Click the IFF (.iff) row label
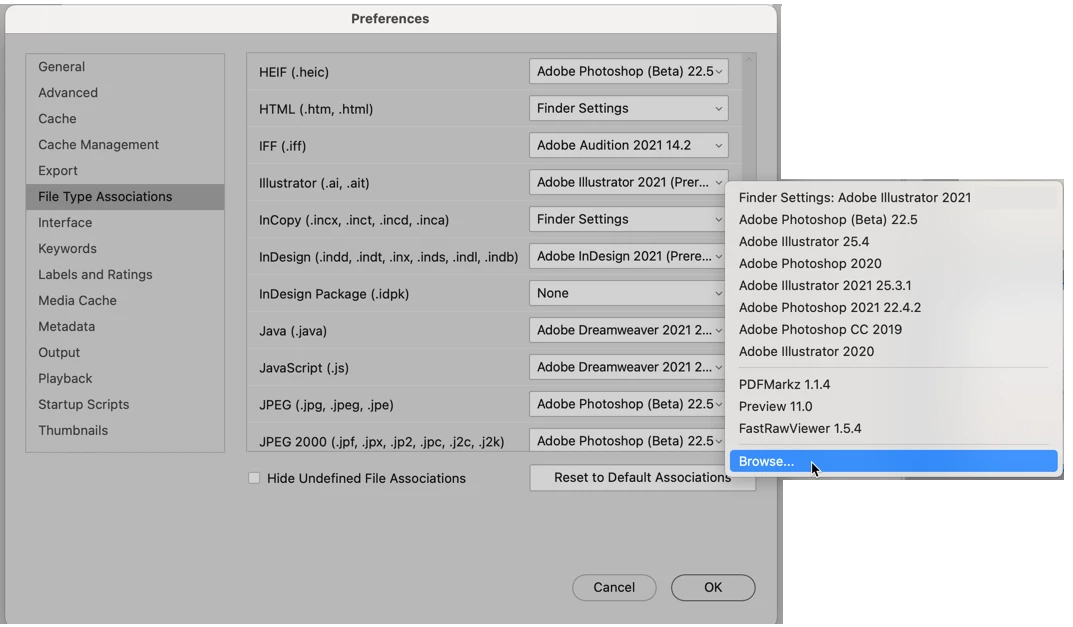The width and height of the screenshot is (1073, 627). point(283,146)
